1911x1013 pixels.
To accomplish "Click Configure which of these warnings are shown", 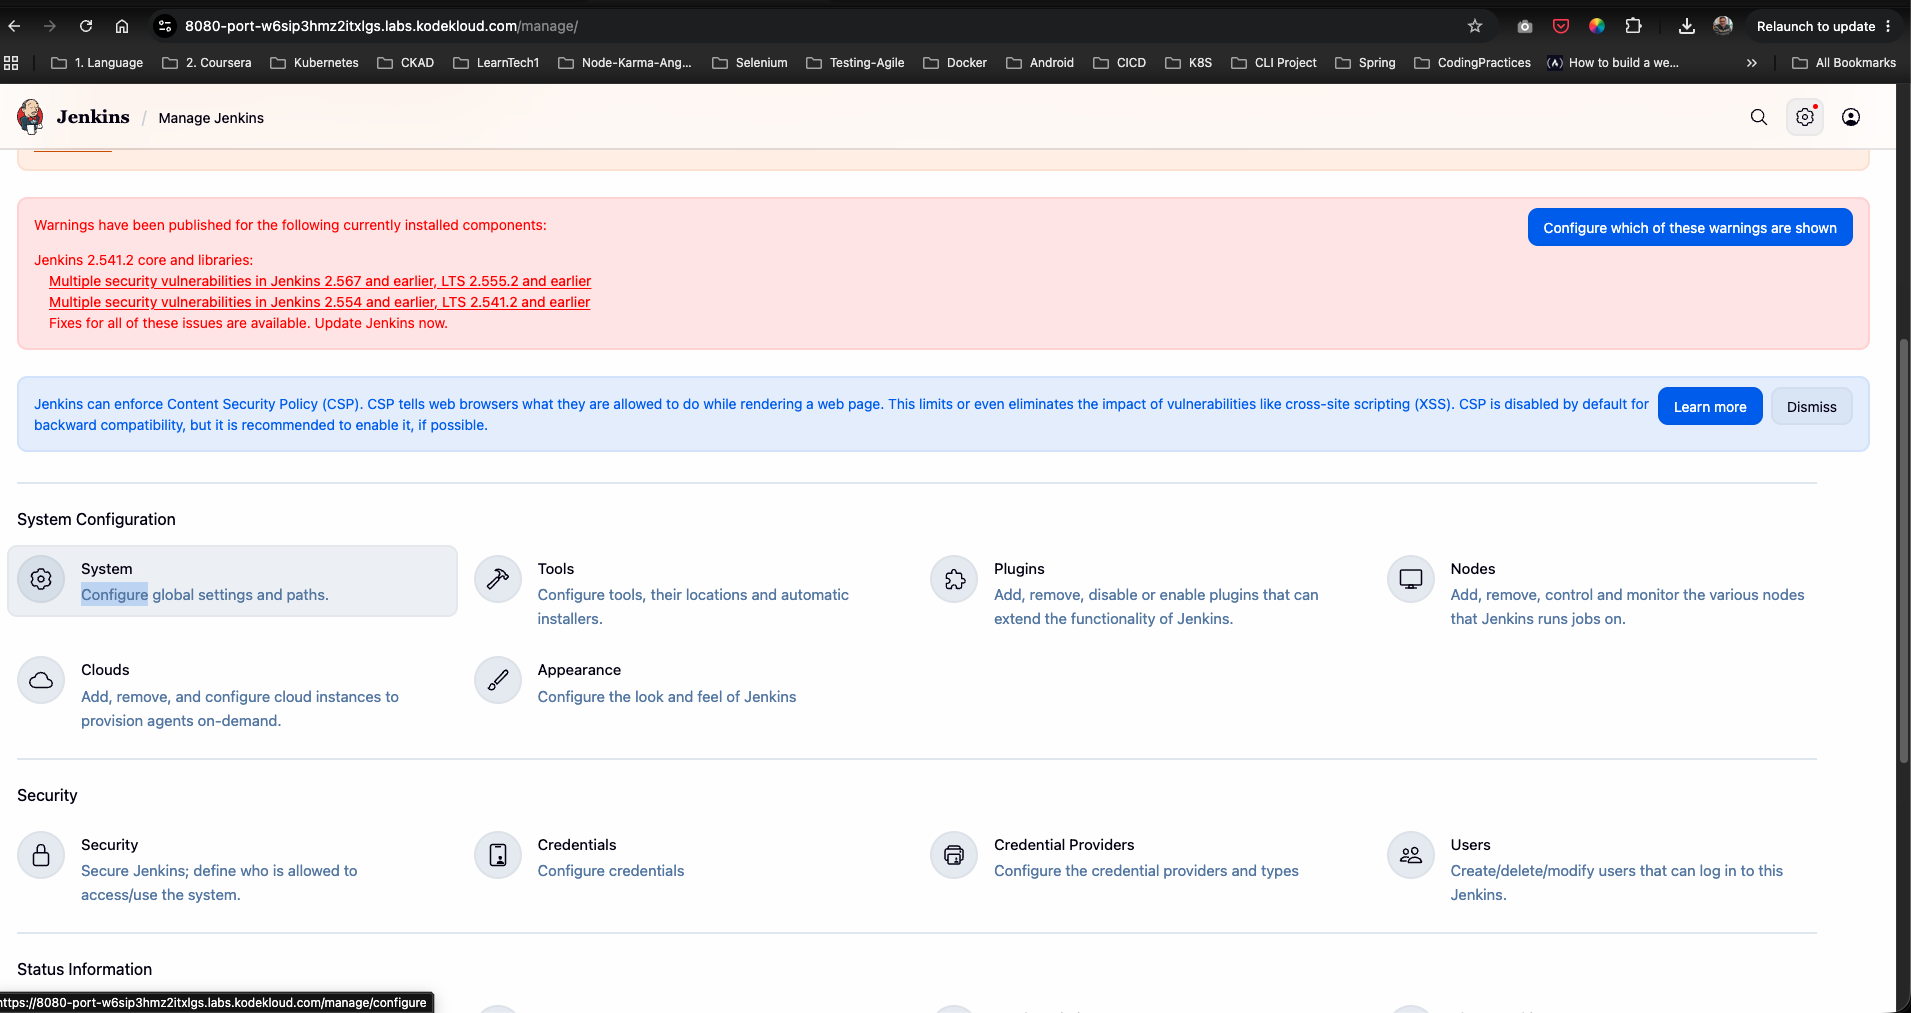I will click(1690, 227).
